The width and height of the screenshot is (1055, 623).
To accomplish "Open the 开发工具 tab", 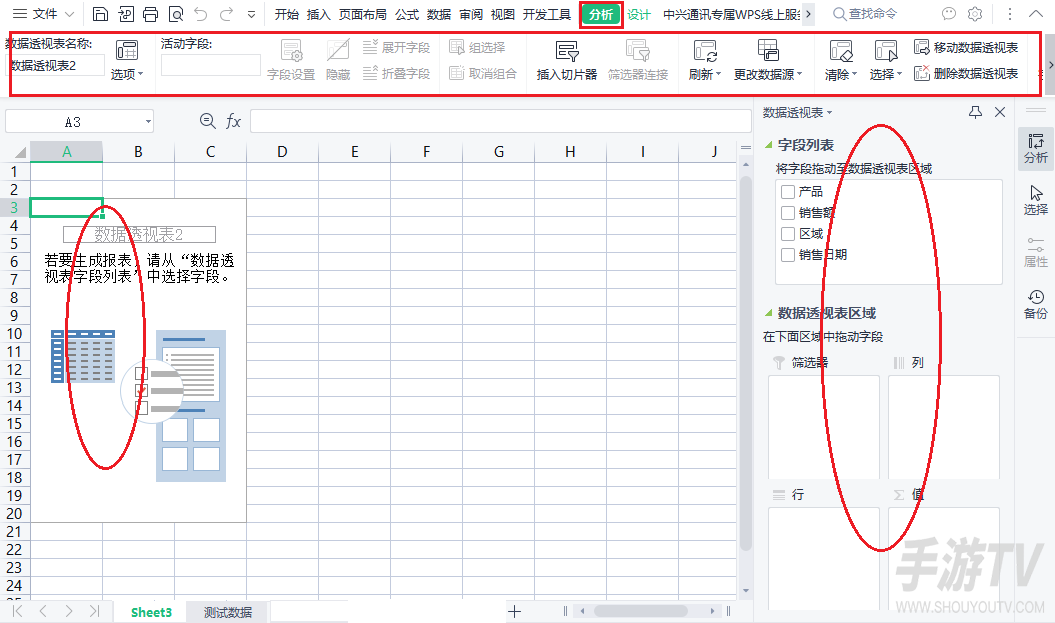I will tap(547, 14).
